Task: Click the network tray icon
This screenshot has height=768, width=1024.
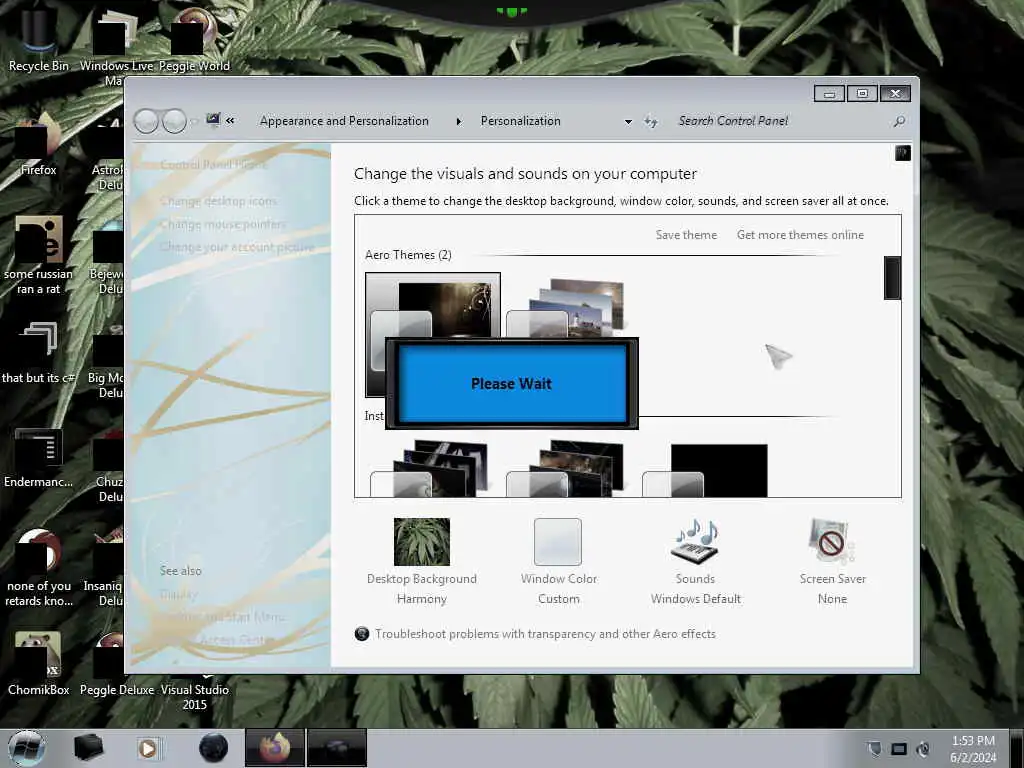Action: tap(899, 749)
